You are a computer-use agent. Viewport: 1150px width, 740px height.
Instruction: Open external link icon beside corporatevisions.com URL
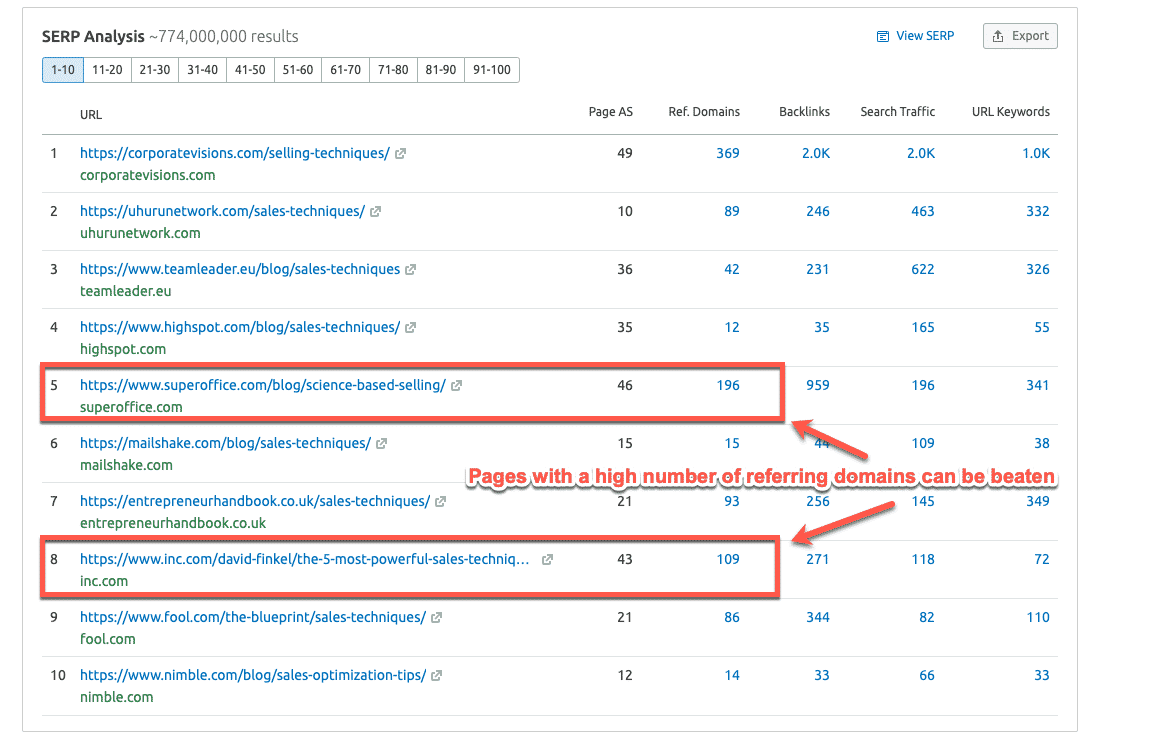[401, 154]
